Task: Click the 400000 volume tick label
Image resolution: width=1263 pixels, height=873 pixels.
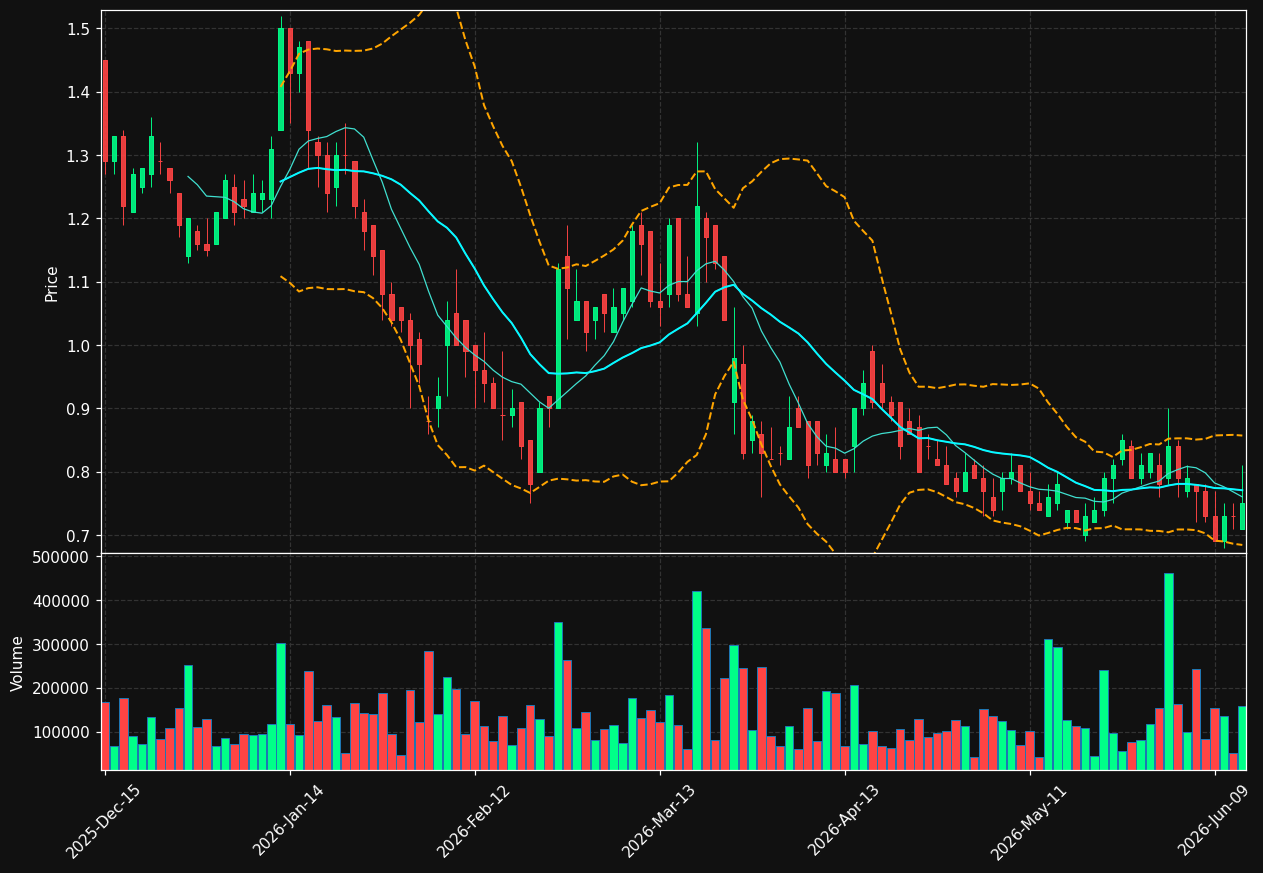Action: (61, 601)
